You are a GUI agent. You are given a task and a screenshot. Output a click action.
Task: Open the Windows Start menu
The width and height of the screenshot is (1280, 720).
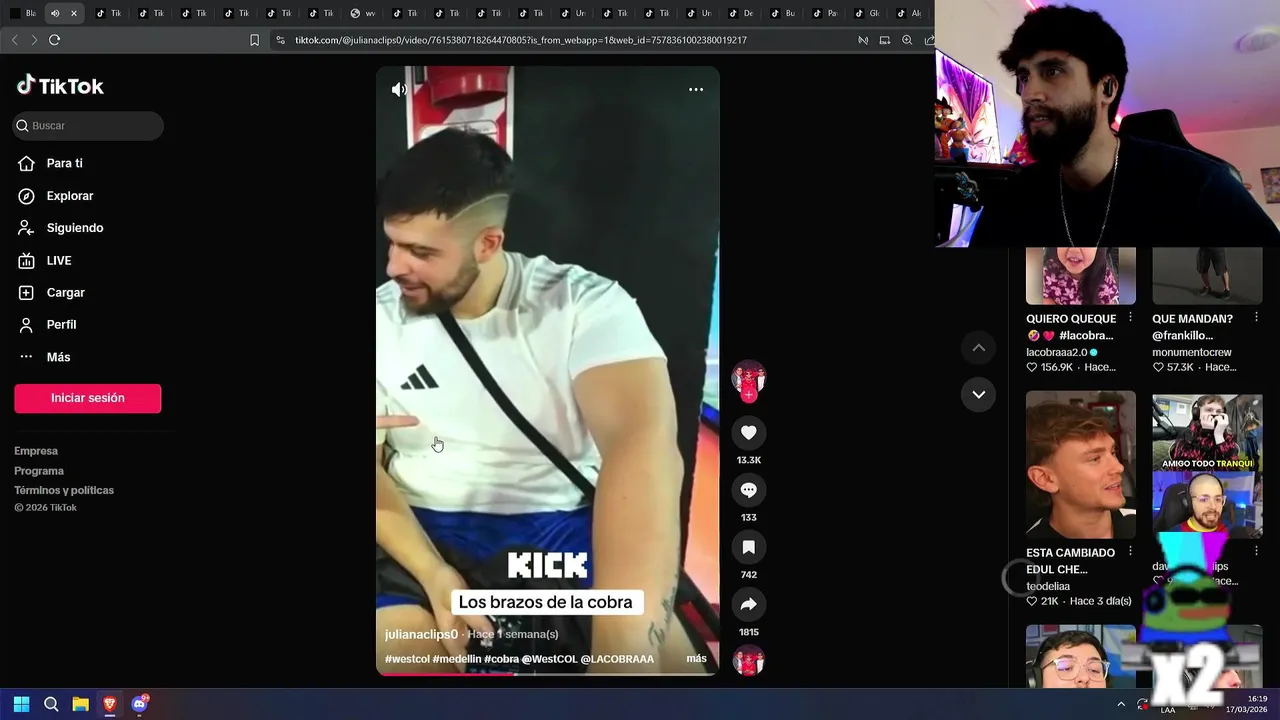click(21, 704)
